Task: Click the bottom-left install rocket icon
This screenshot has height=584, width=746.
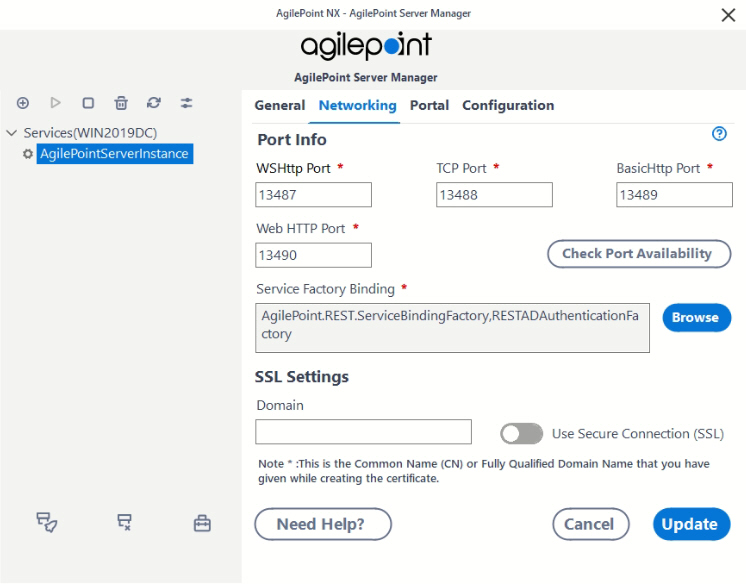Action: (47, 522)
